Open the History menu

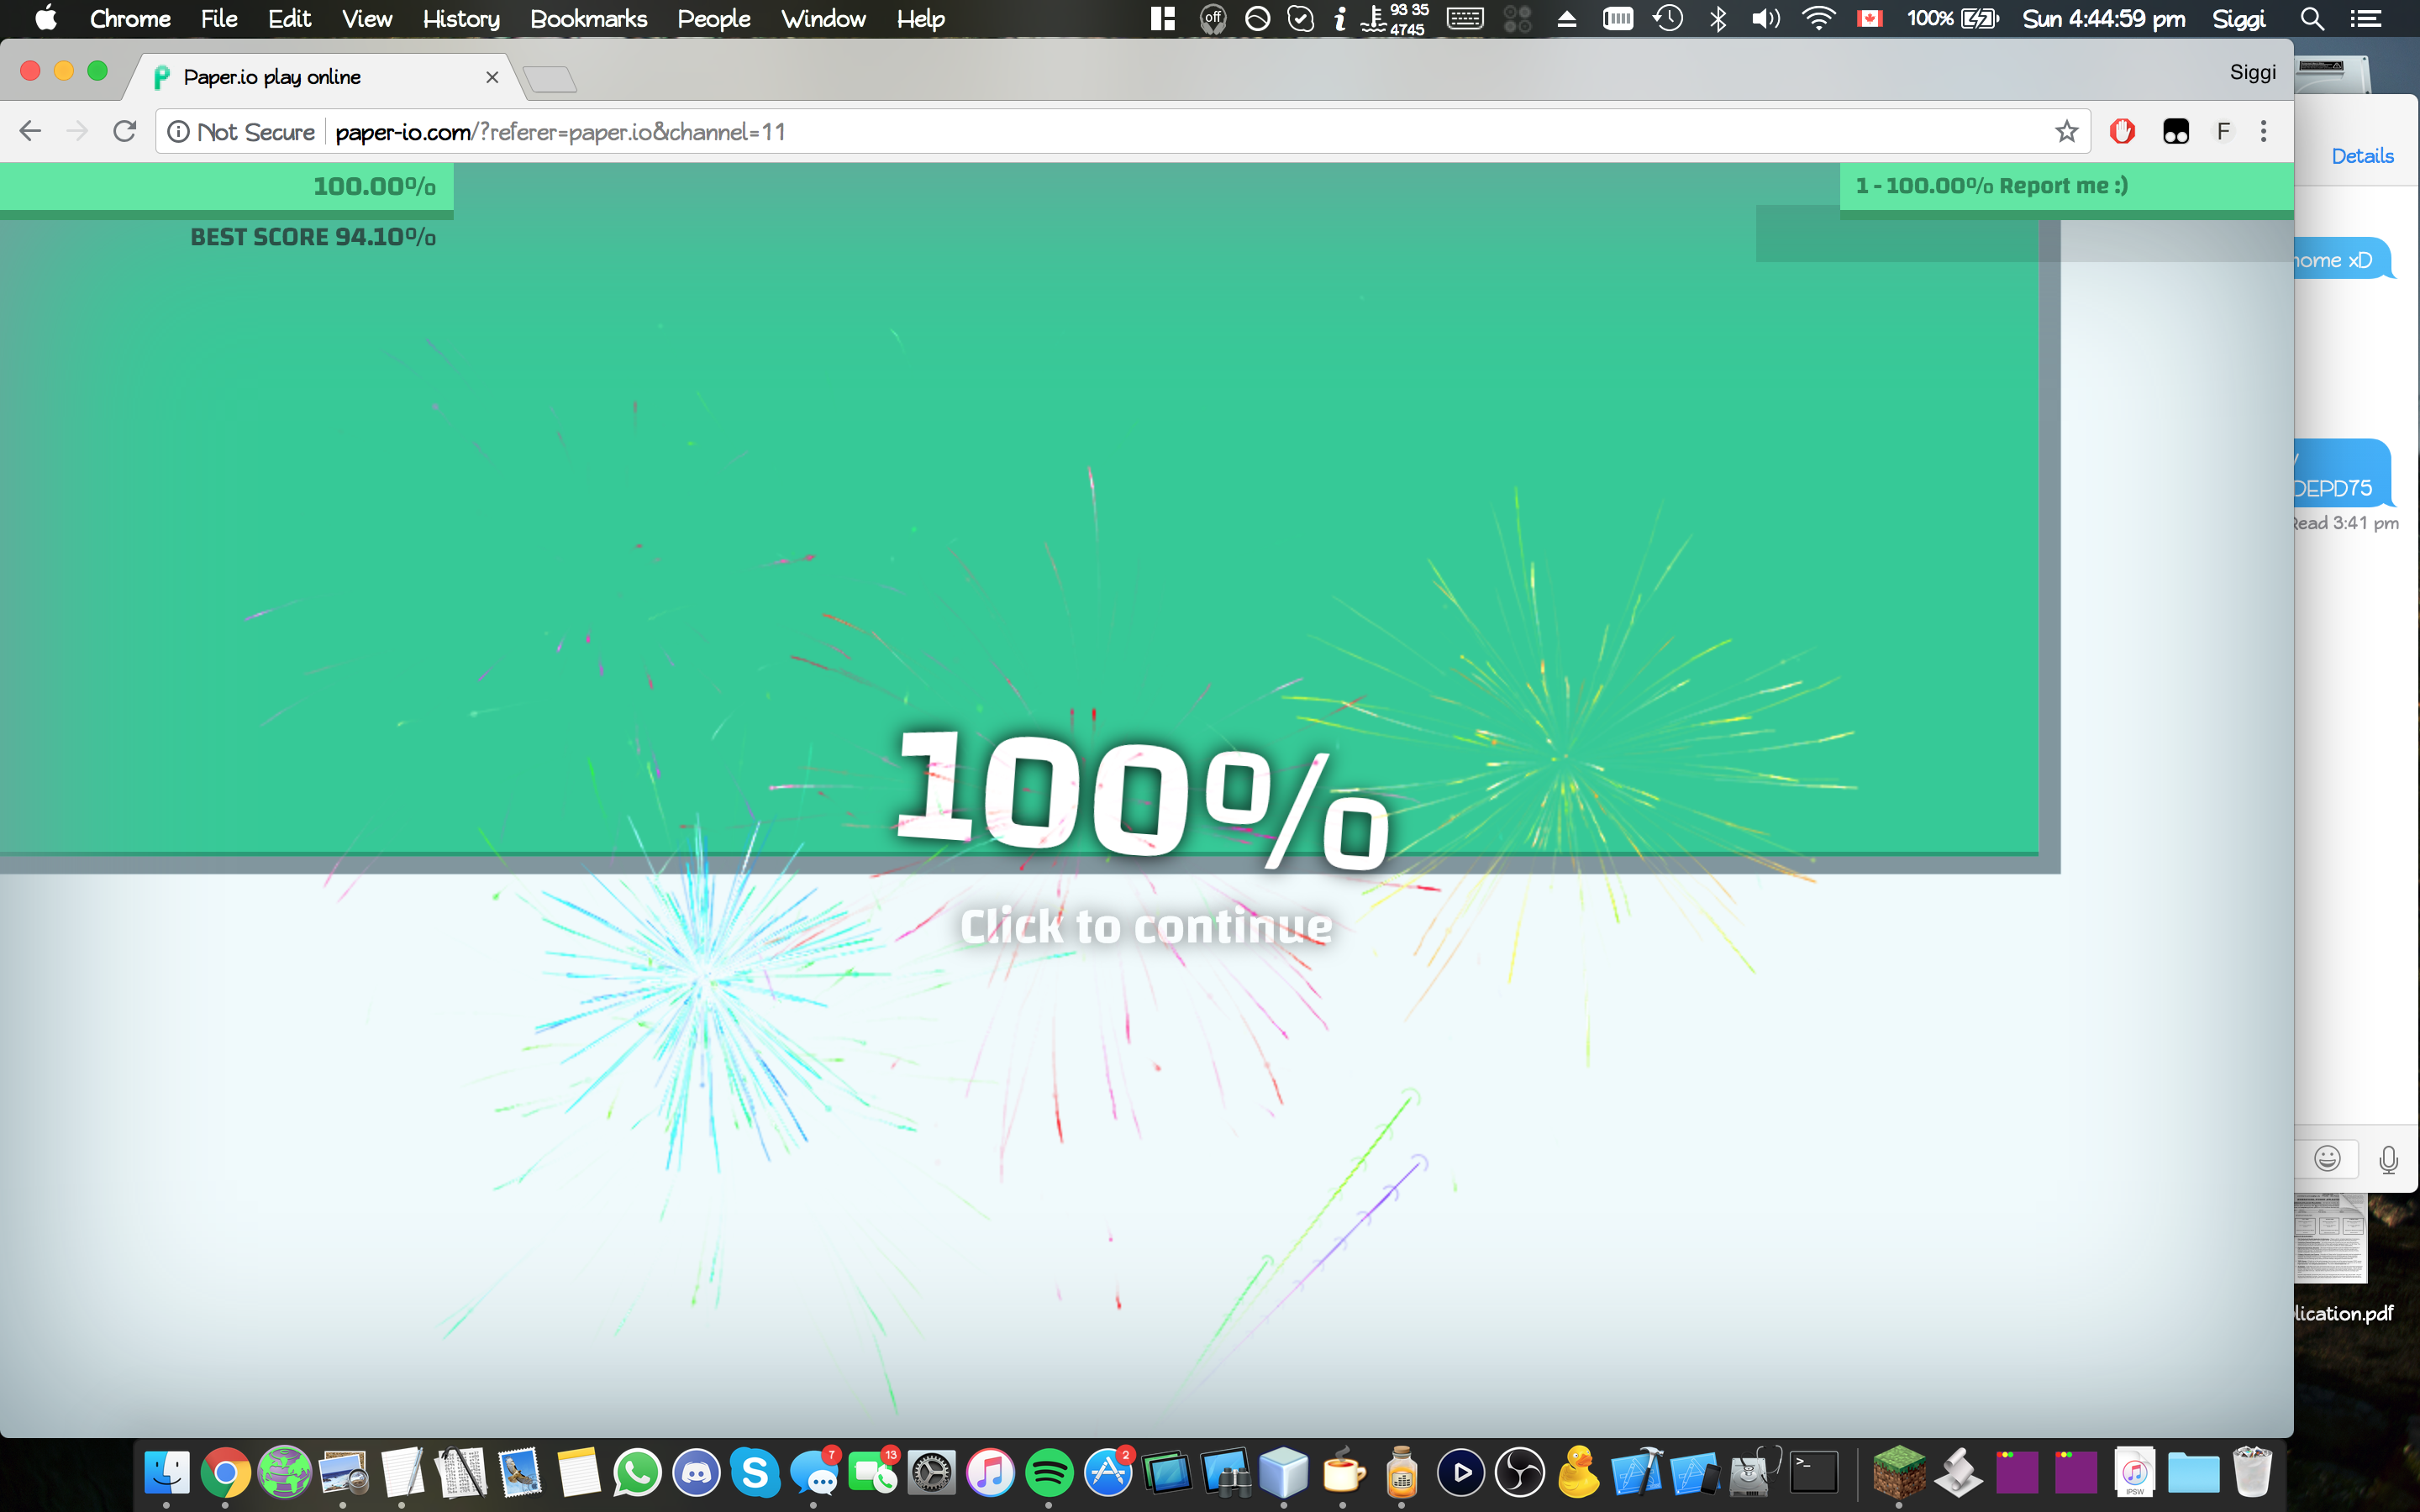[461, 19]
